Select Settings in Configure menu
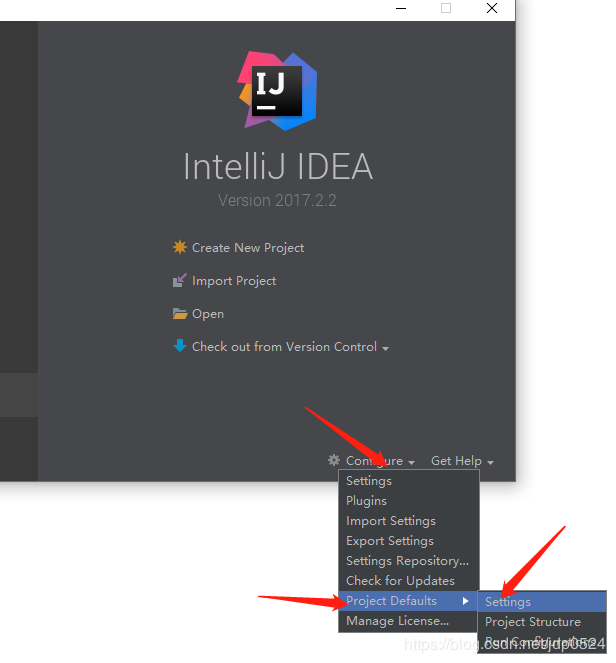This screenshot has width=616, height=663. (x=409, y=481)
